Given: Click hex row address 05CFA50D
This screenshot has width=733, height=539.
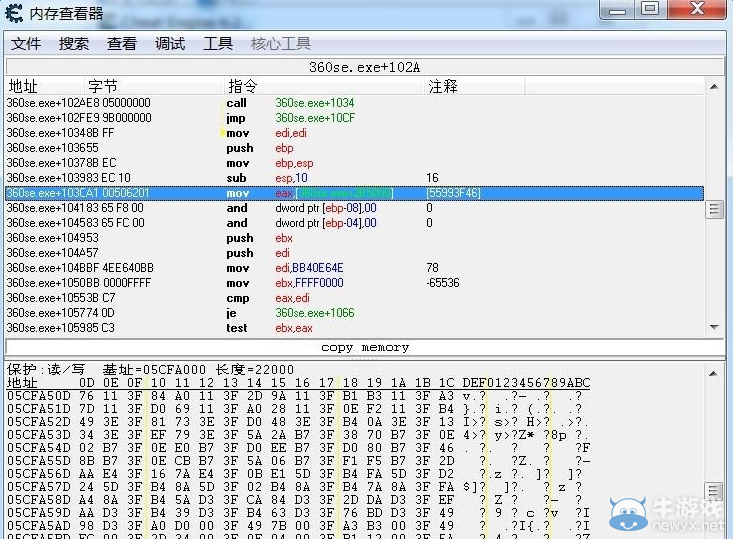Looking at the screenshot, I should coord(39,396).
